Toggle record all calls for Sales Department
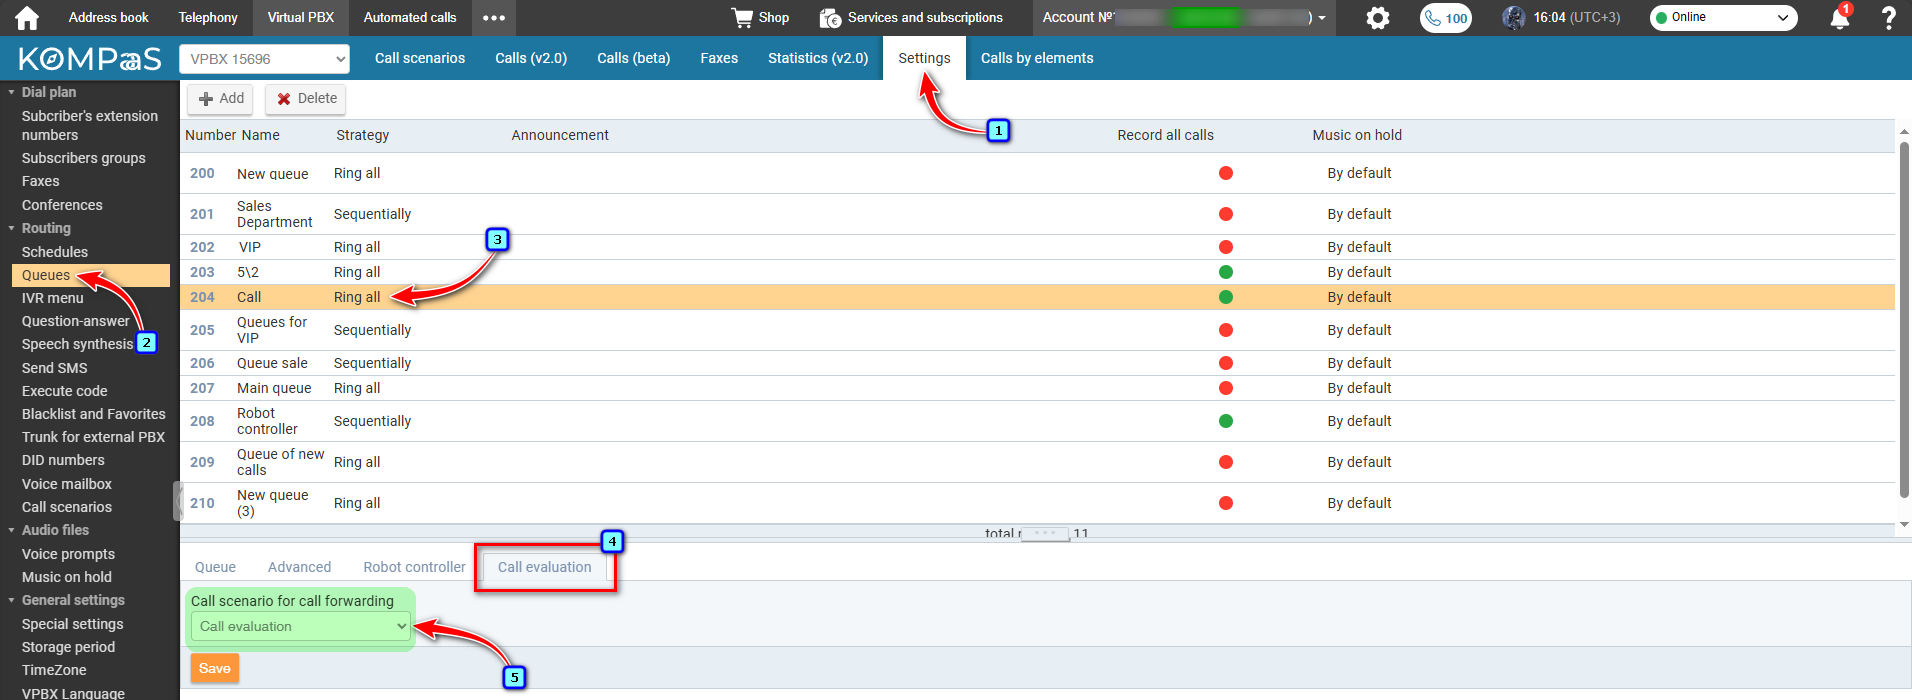Screen dimensions: 1912x700 [1226, 214]
